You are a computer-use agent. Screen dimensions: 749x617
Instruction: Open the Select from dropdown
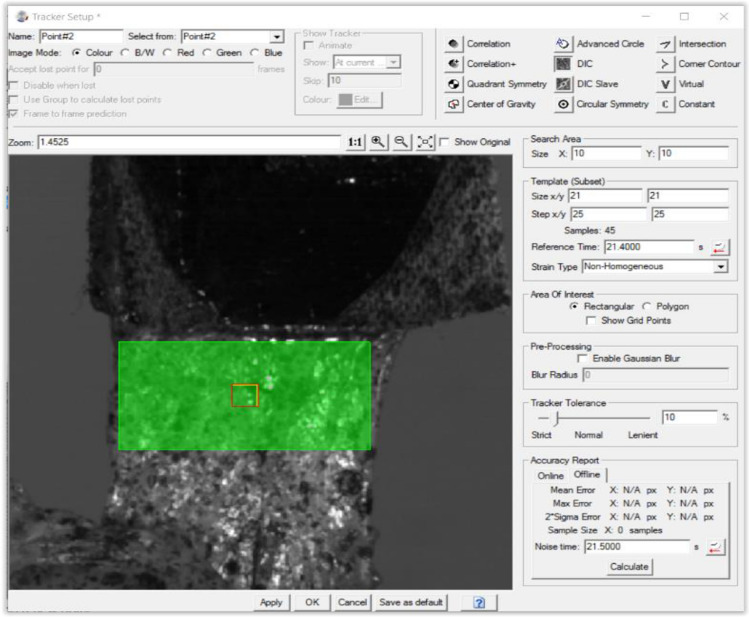coord(277,37)
